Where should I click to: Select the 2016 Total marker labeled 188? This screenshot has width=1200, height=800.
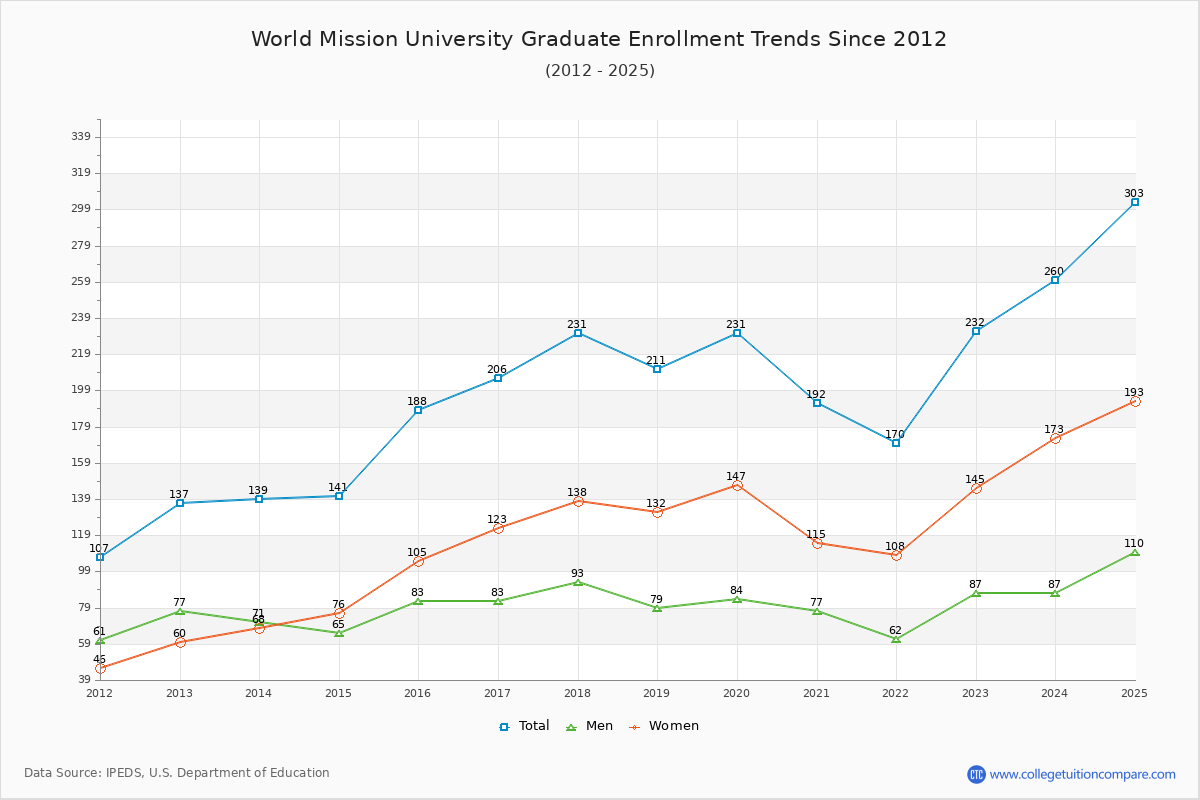(x=418, y=410)
